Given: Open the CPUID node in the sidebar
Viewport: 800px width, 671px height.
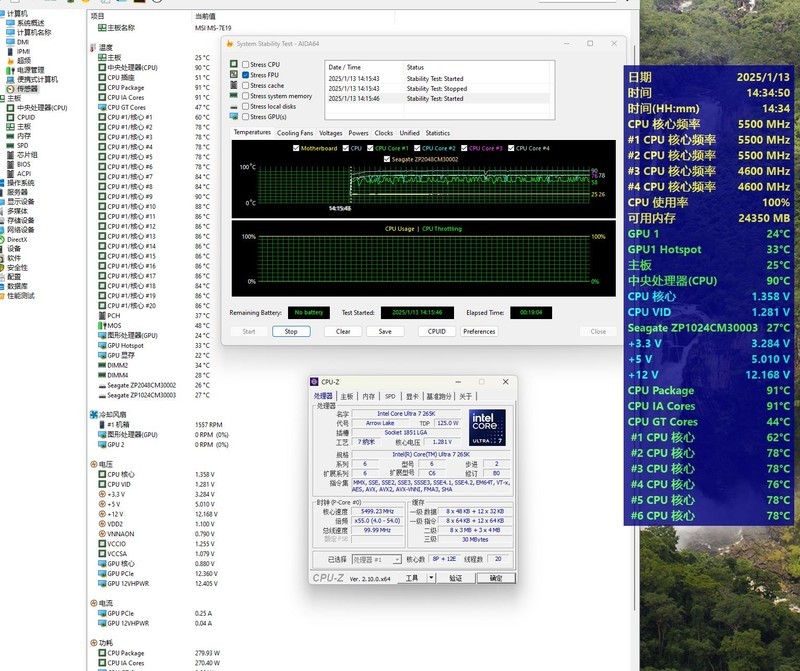Looking at the screenshot, I should (25, 117).
